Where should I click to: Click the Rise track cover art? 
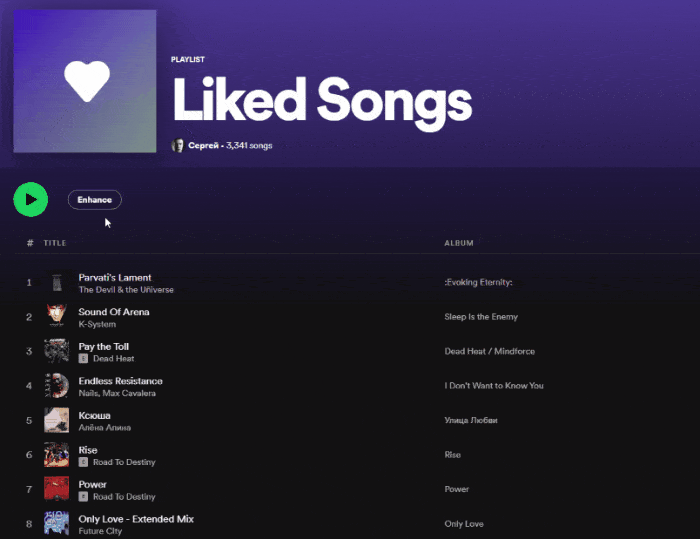[x=57, y=455]
